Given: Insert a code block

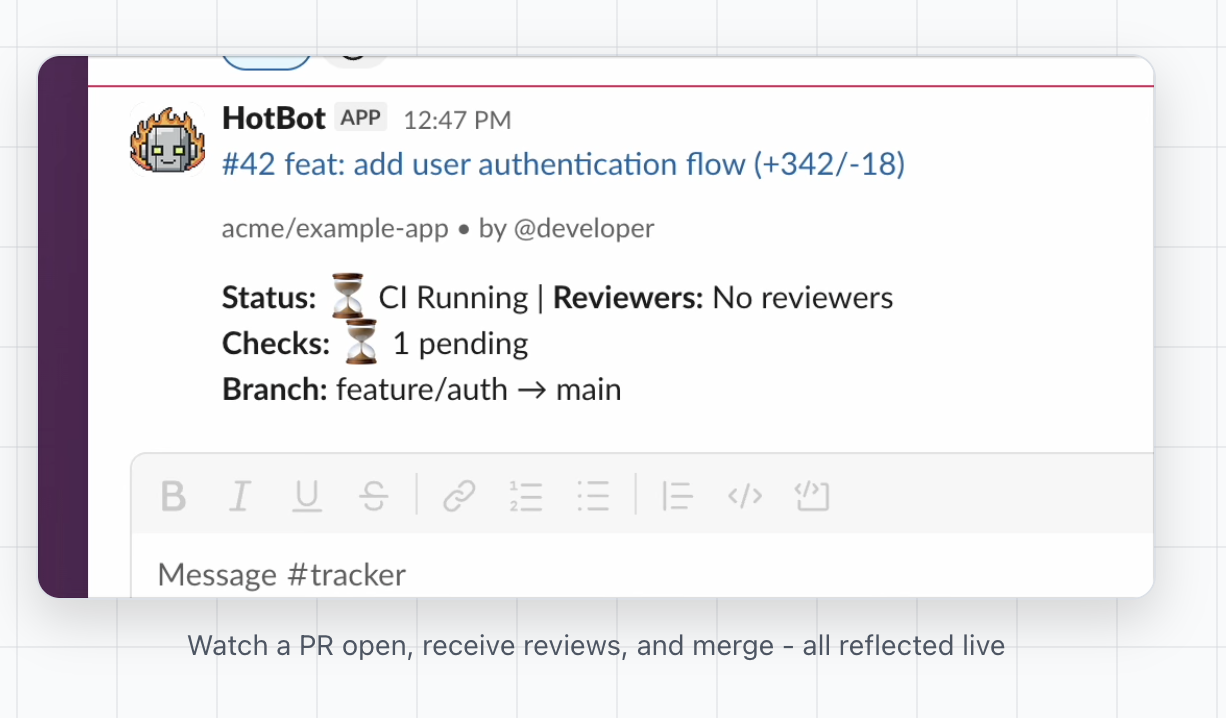Looking at the screenshot, I should 812,496.
